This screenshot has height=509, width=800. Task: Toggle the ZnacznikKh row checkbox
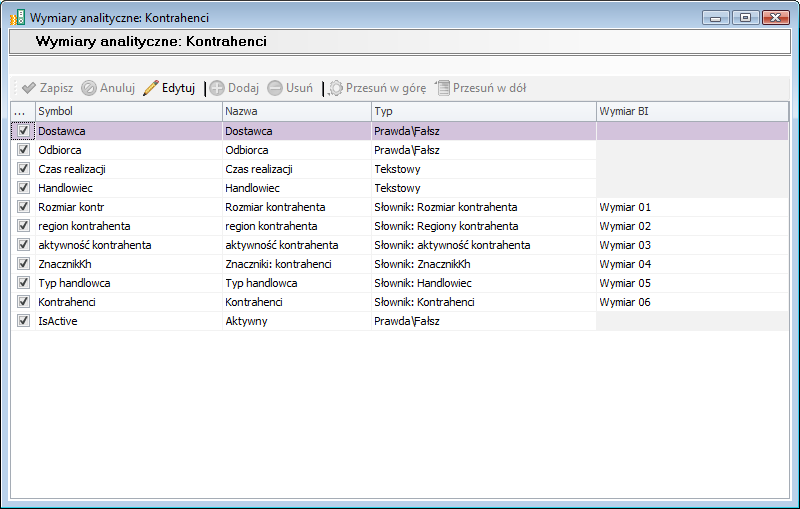(x=23, y=263)
